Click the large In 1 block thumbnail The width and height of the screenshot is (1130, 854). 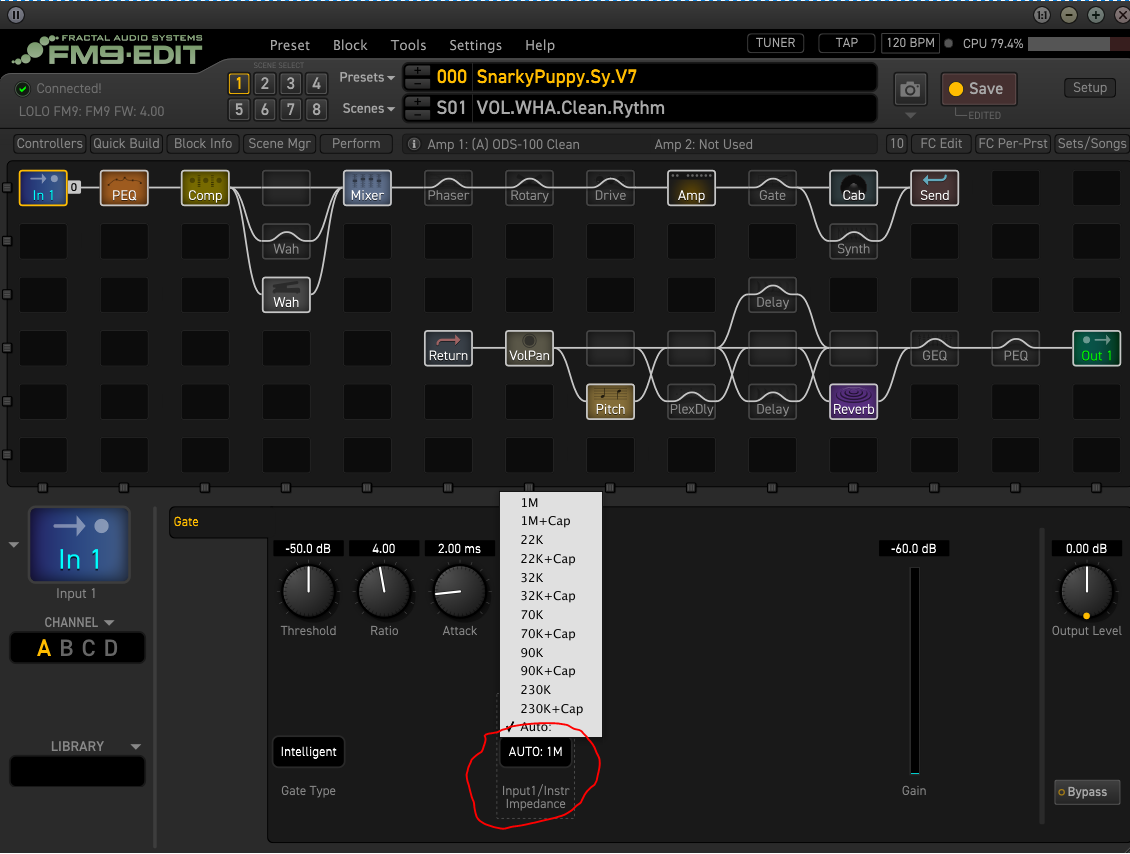click(x=79, y=545)
